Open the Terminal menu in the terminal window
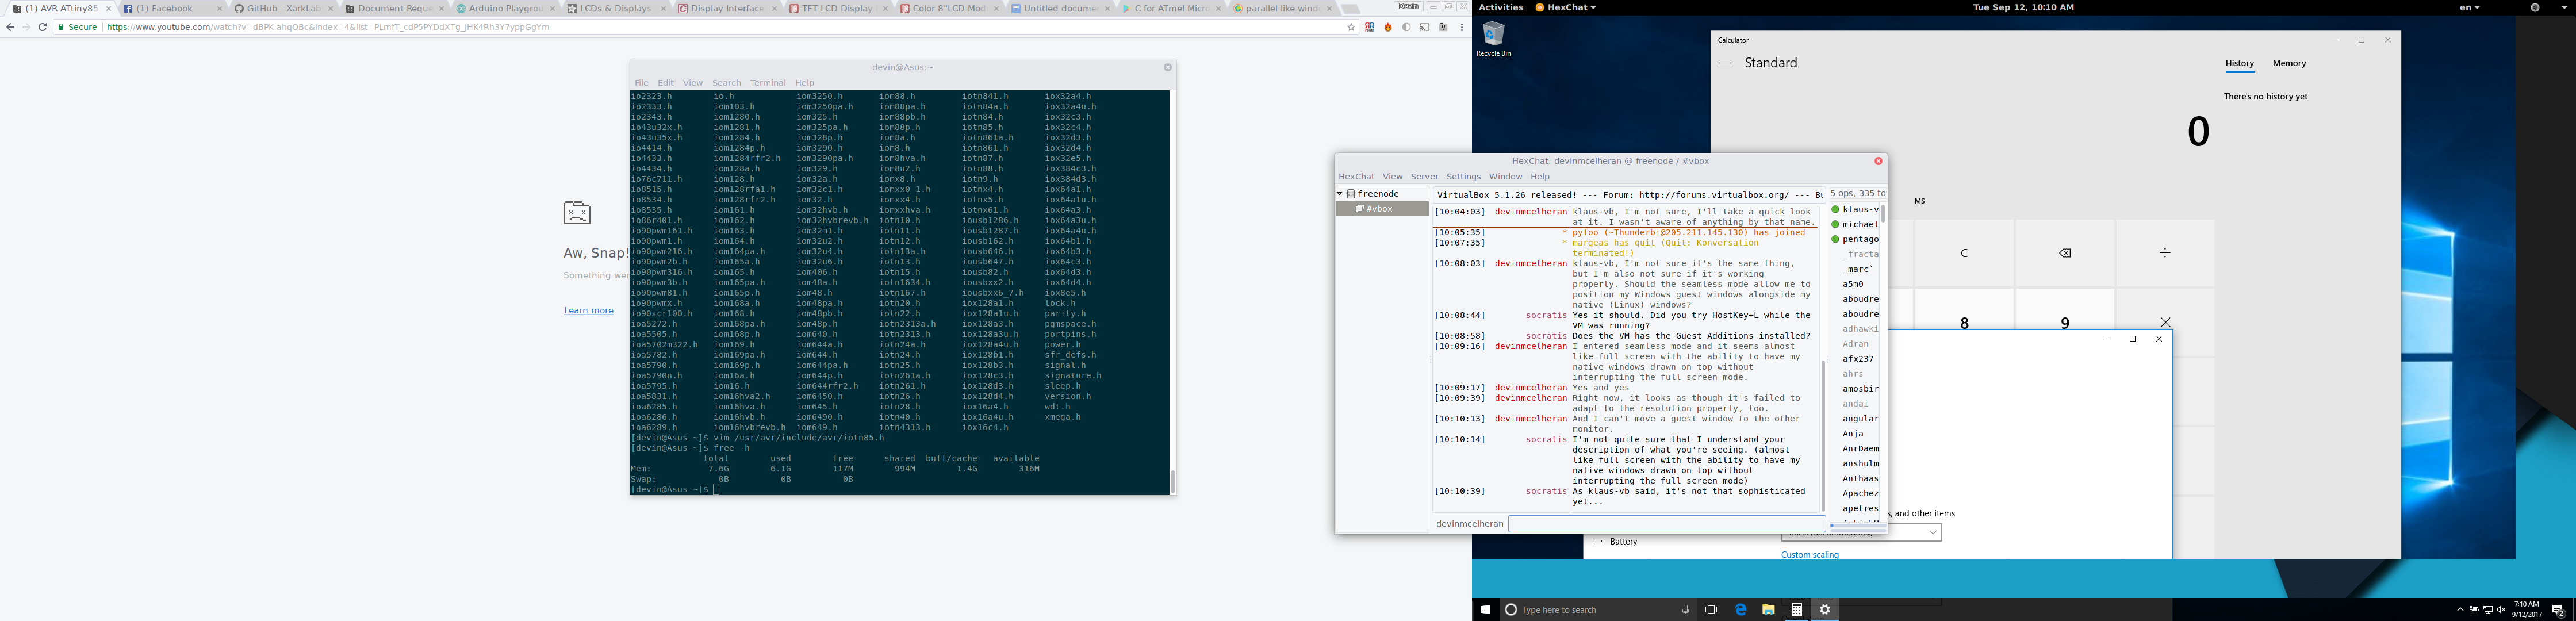2576x621 pixels. click(x=768, y=83)
